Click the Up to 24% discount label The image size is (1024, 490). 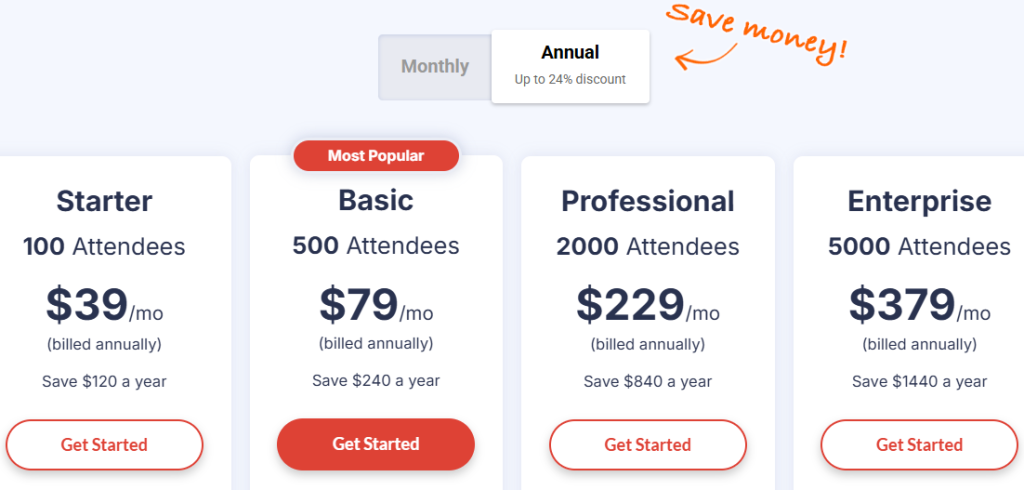tap(570, 80)
